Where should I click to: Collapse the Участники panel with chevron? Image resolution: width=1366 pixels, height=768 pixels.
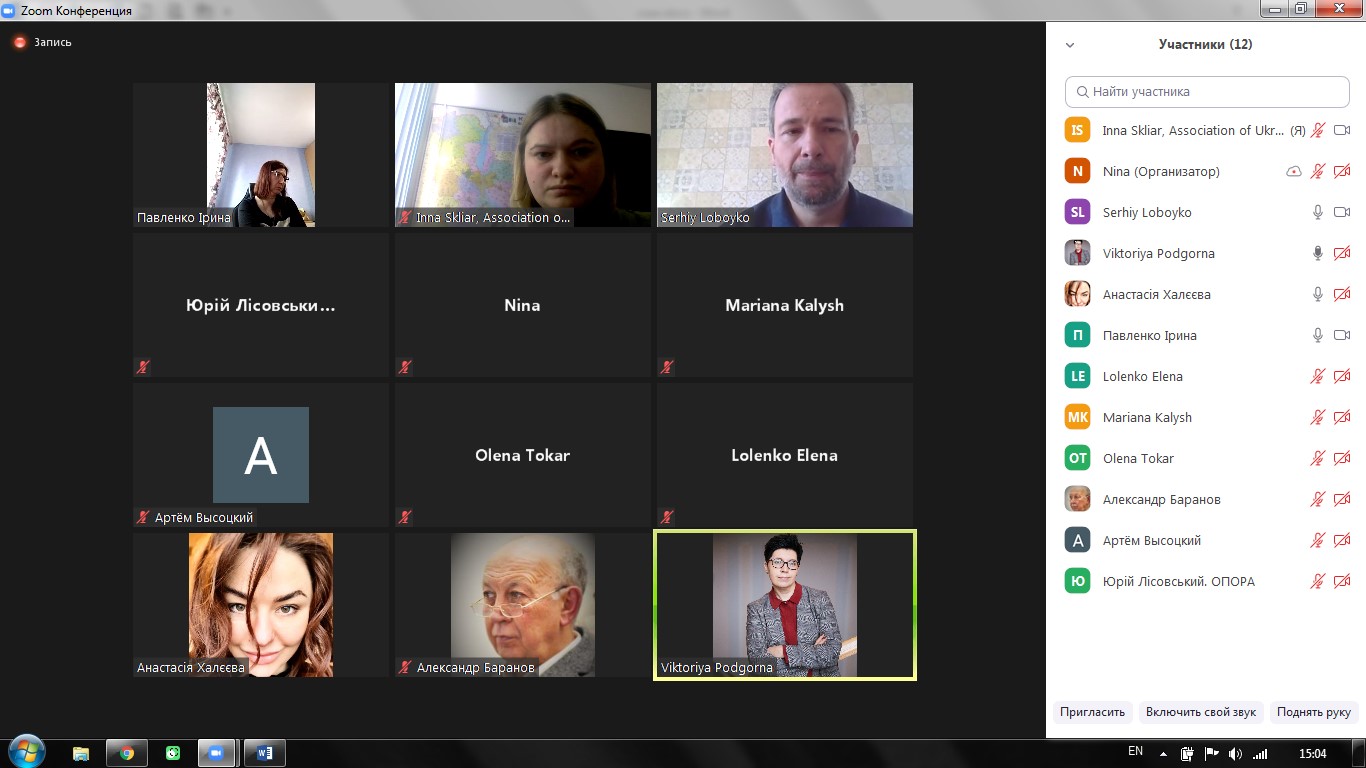[1070, 45]
